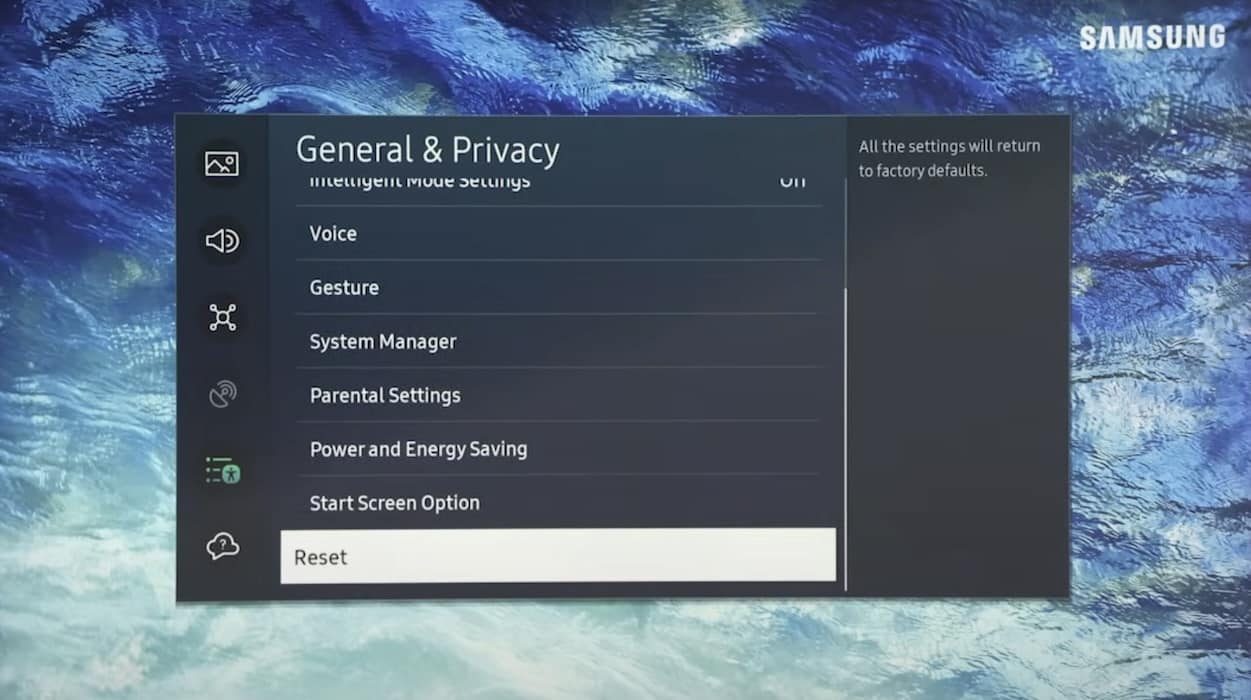Open the Picture settings icon
The image size is (1251, 700).
pos(222,164)
